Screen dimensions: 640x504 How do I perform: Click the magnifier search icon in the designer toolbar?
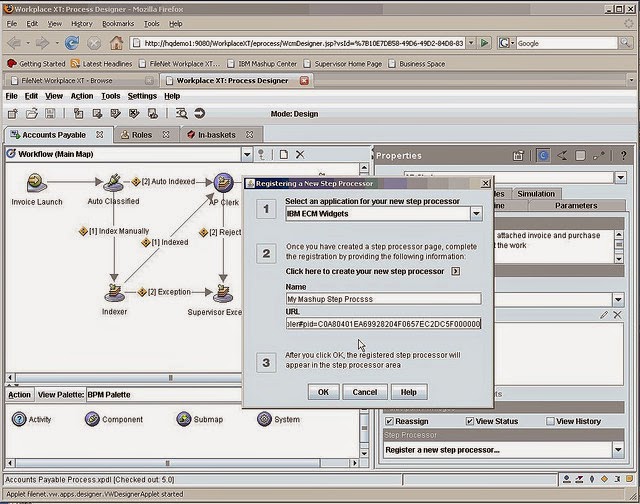tap(181, 114)
